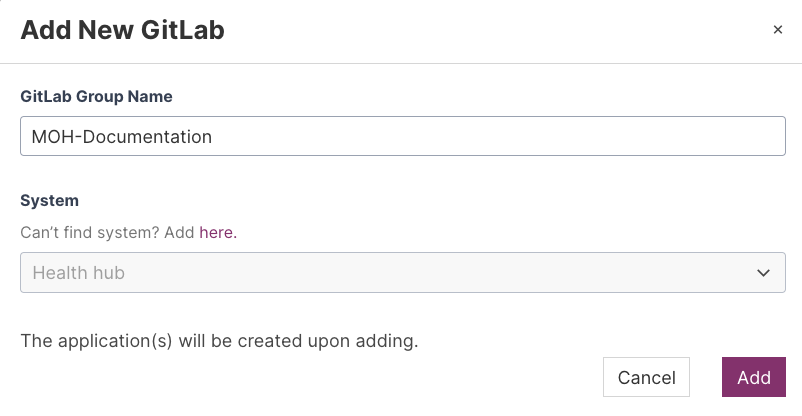
Task: Confirm with the purple Add button
Action: click(x=753, y=378)
